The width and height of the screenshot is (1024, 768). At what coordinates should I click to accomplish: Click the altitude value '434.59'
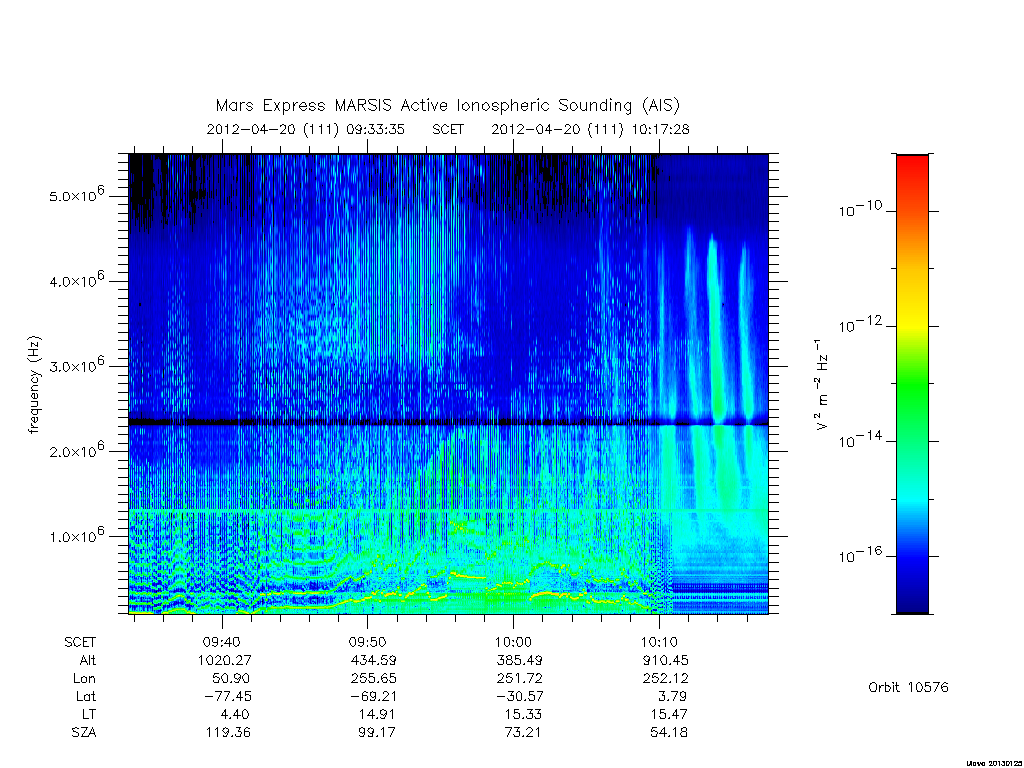coord(373,660)
